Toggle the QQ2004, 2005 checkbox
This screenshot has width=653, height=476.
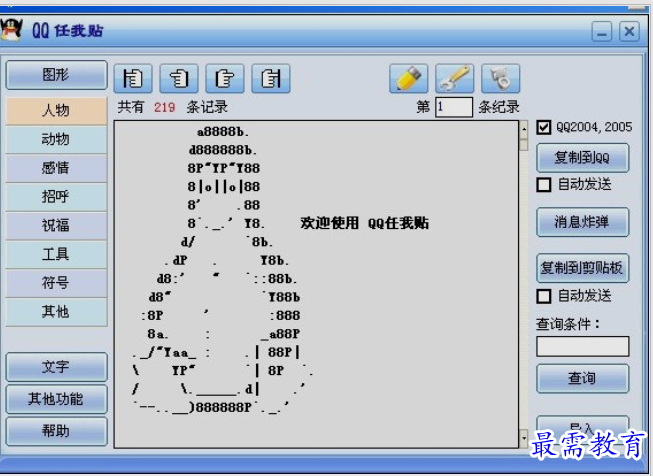[543, 127]
